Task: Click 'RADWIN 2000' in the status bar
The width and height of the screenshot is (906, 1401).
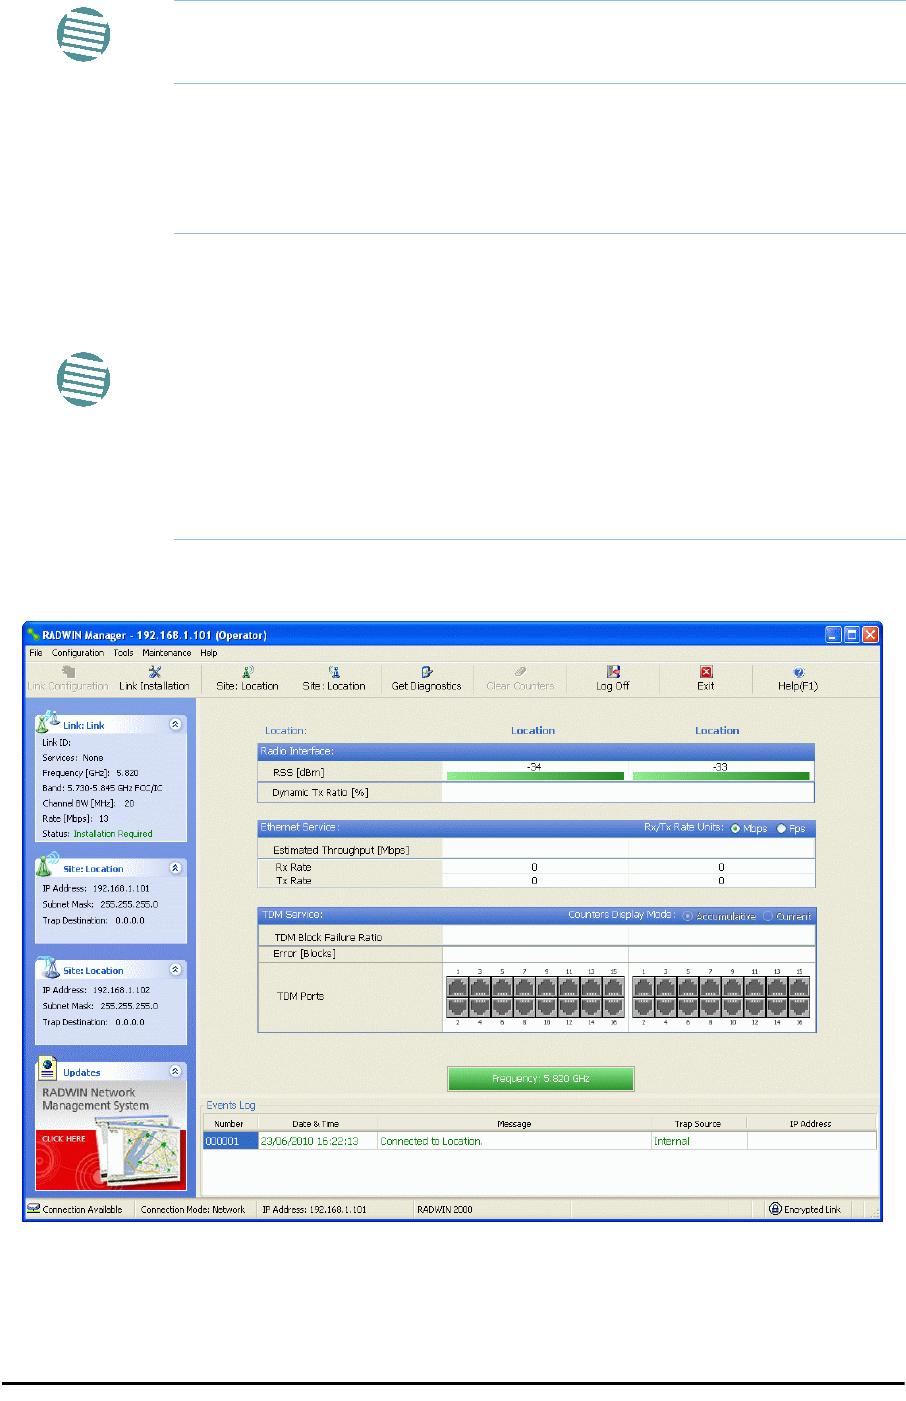Action: pos(445,1209)
